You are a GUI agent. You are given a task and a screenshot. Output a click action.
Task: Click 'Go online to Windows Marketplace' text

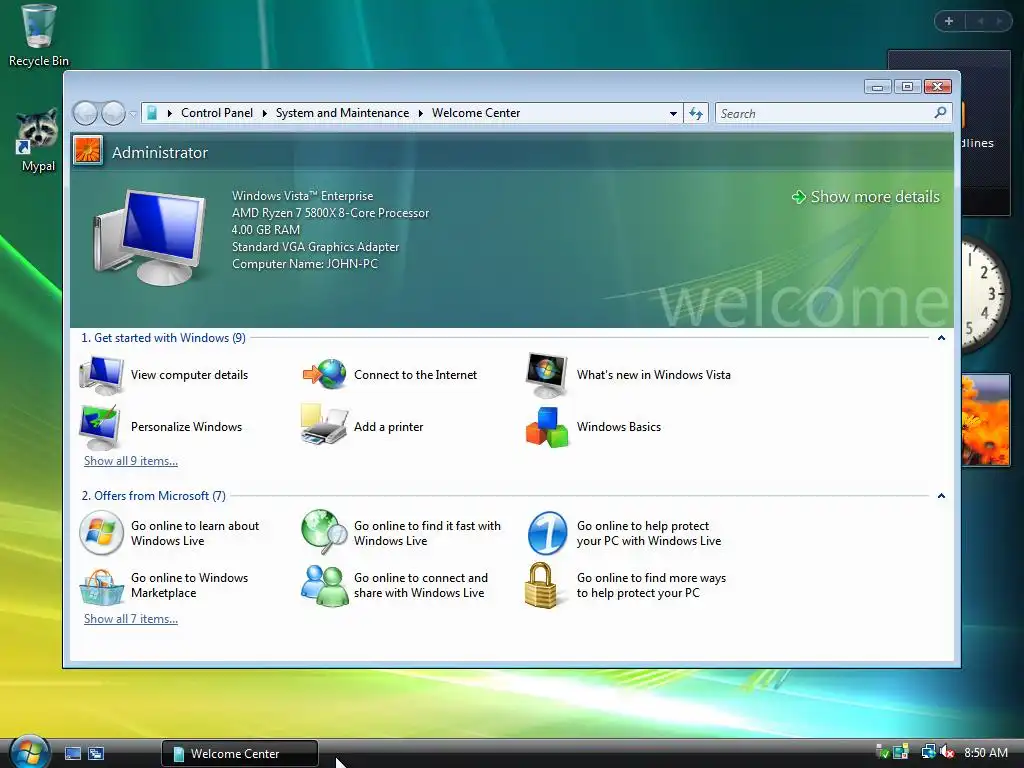coord(189,586)
